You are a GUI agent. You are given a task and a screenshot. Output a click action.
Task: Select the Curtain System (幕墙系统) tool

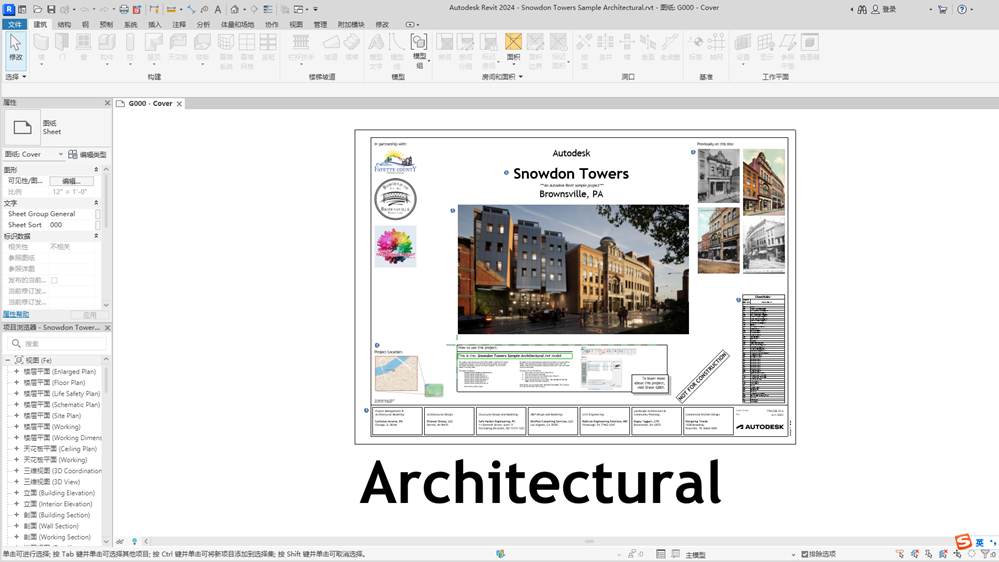(226, 52)
